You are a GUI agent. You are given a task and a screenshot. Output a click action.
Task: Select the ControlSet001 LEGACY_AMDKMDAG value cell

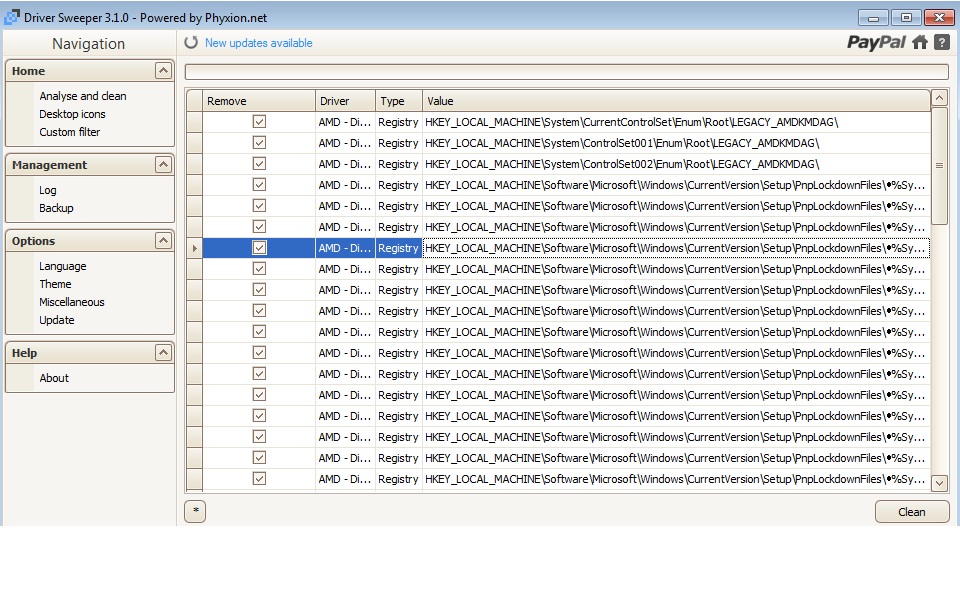point(676,143)
